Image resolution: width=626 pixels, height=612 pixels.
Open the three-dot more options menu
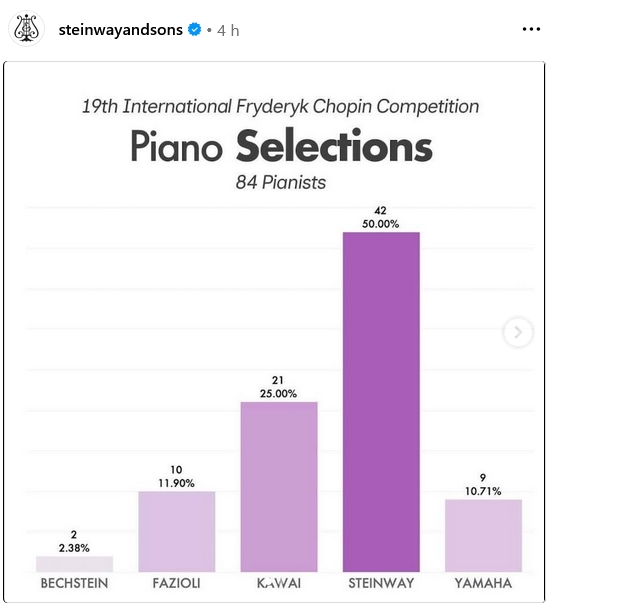coord(531,29)
